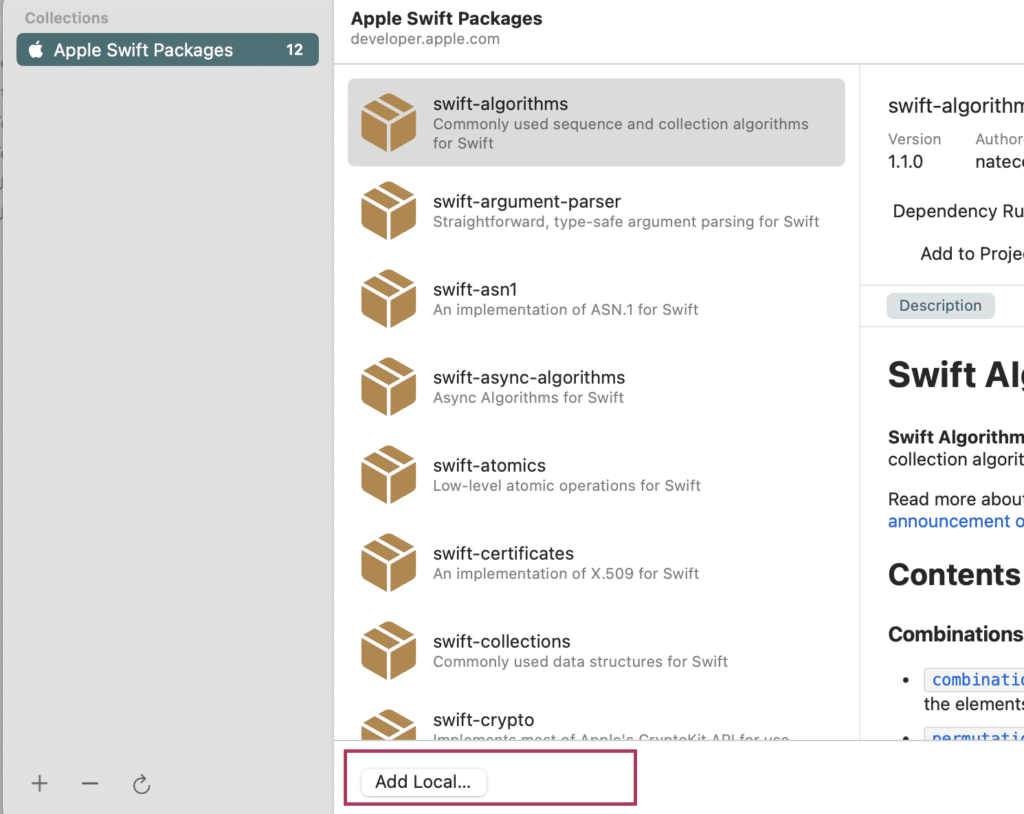Select the swift-algorithms package icon
Screen dimensions: 1024x814
pyautogui.click(x=388, y=122)
